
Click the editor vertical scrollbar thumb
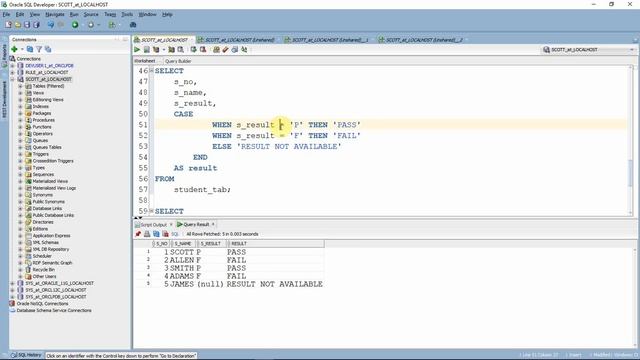tap(631, 173)
